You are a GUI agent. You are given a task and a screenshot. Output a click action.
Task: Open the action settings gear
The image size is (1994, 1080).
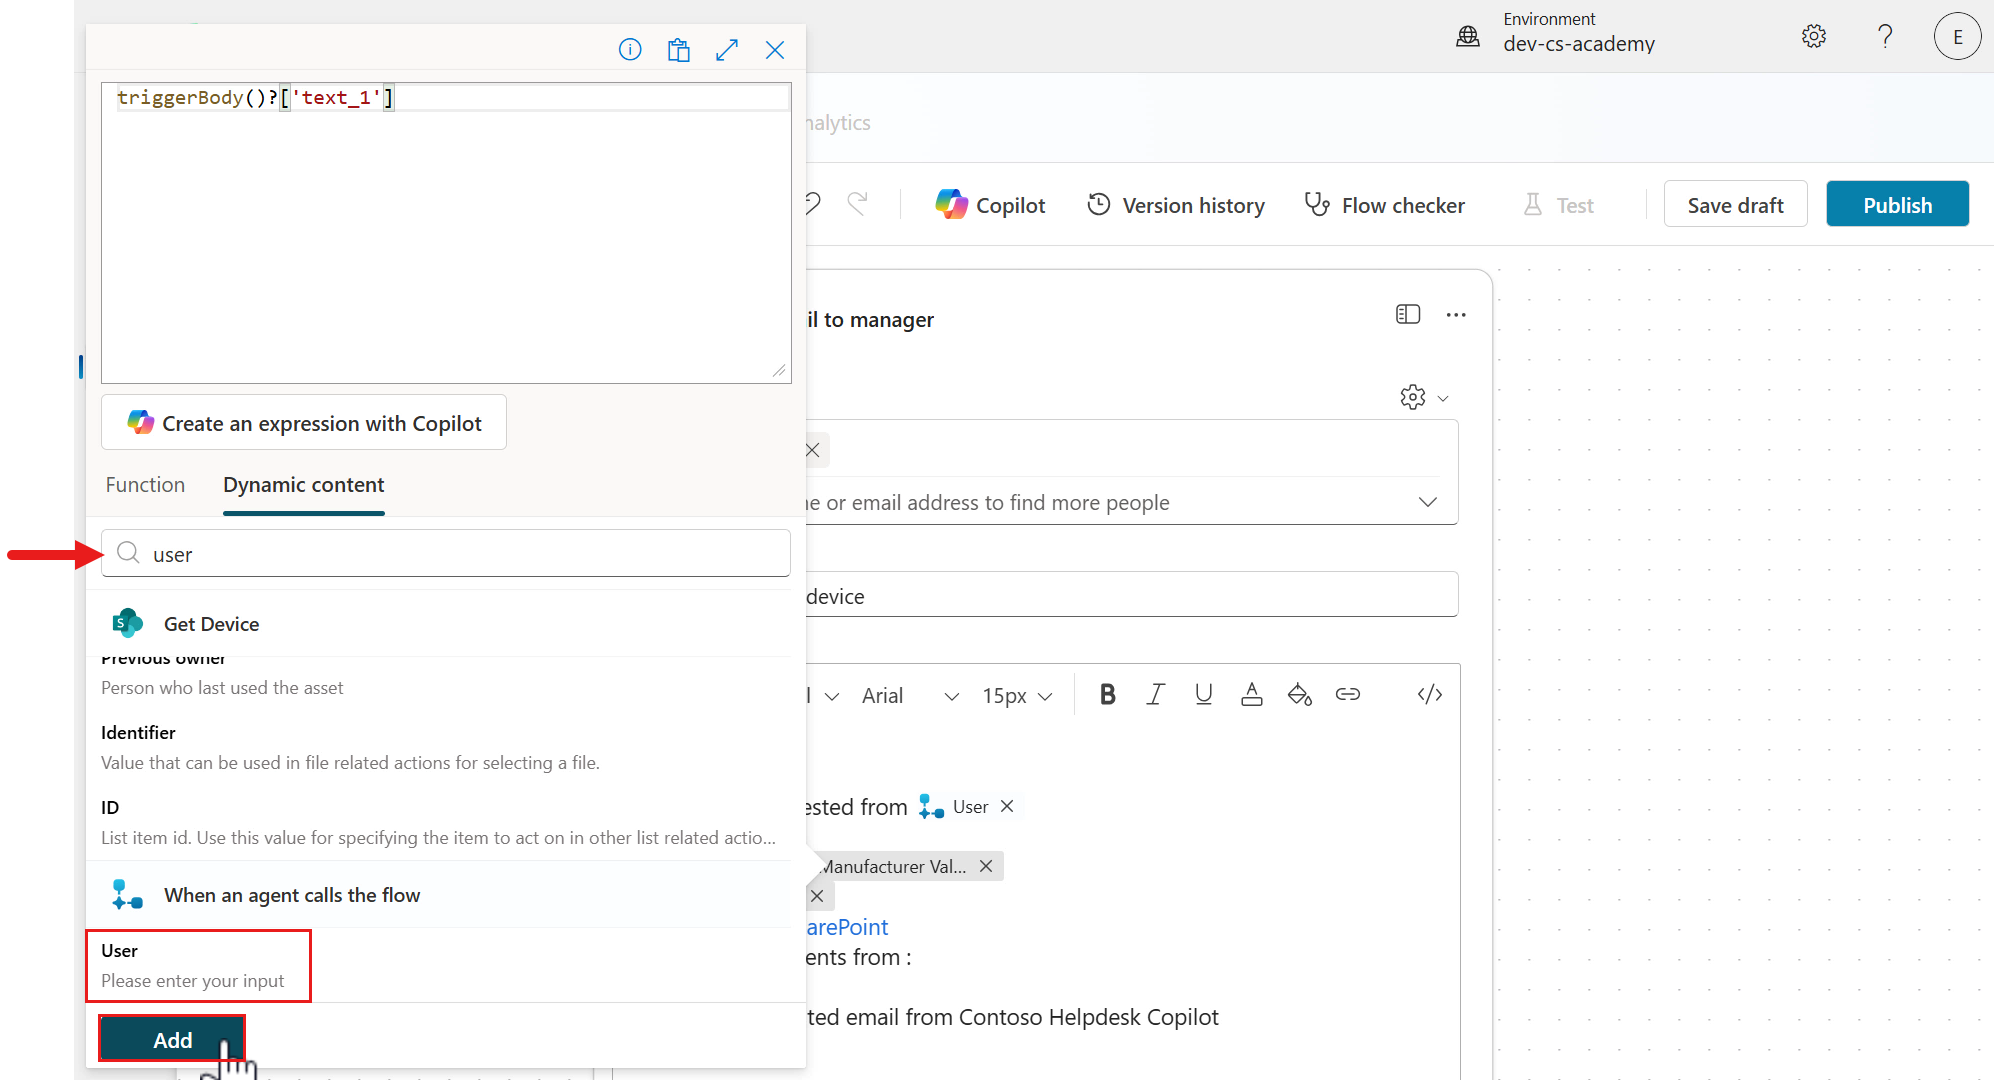point(1411,397)
